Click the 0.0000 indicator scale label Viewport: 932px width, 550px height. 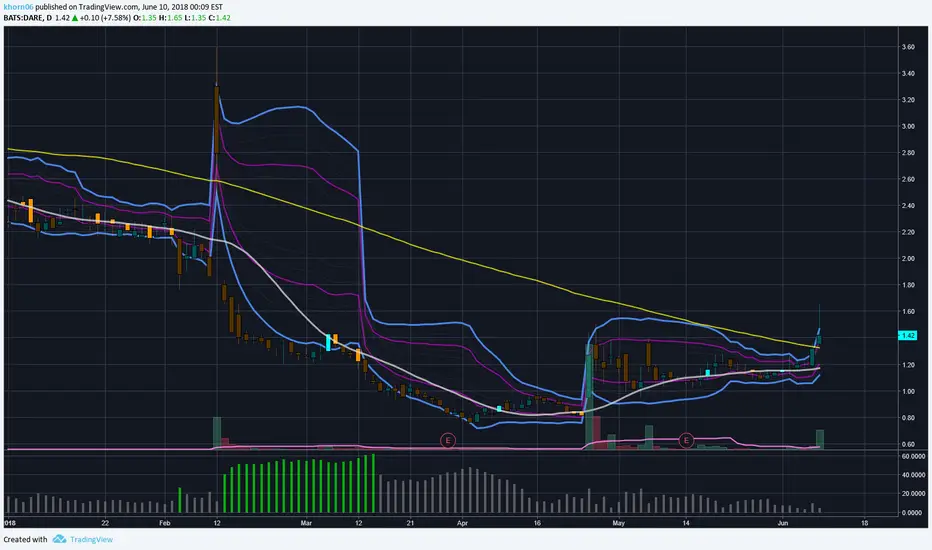(914, 513)
